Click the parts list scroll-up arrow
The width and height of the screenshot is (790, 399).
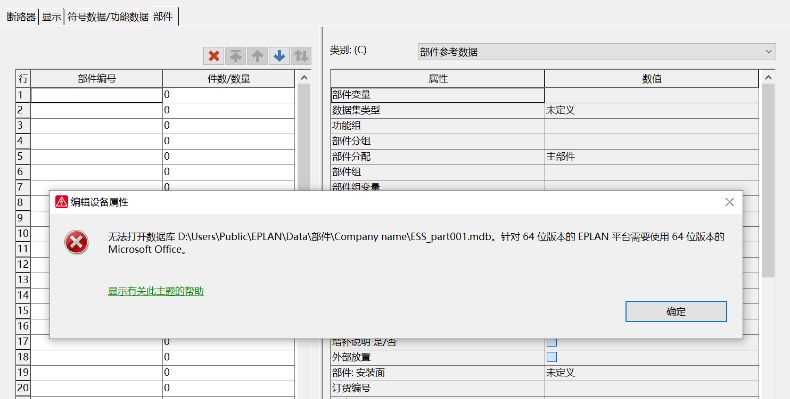(304, 78)
